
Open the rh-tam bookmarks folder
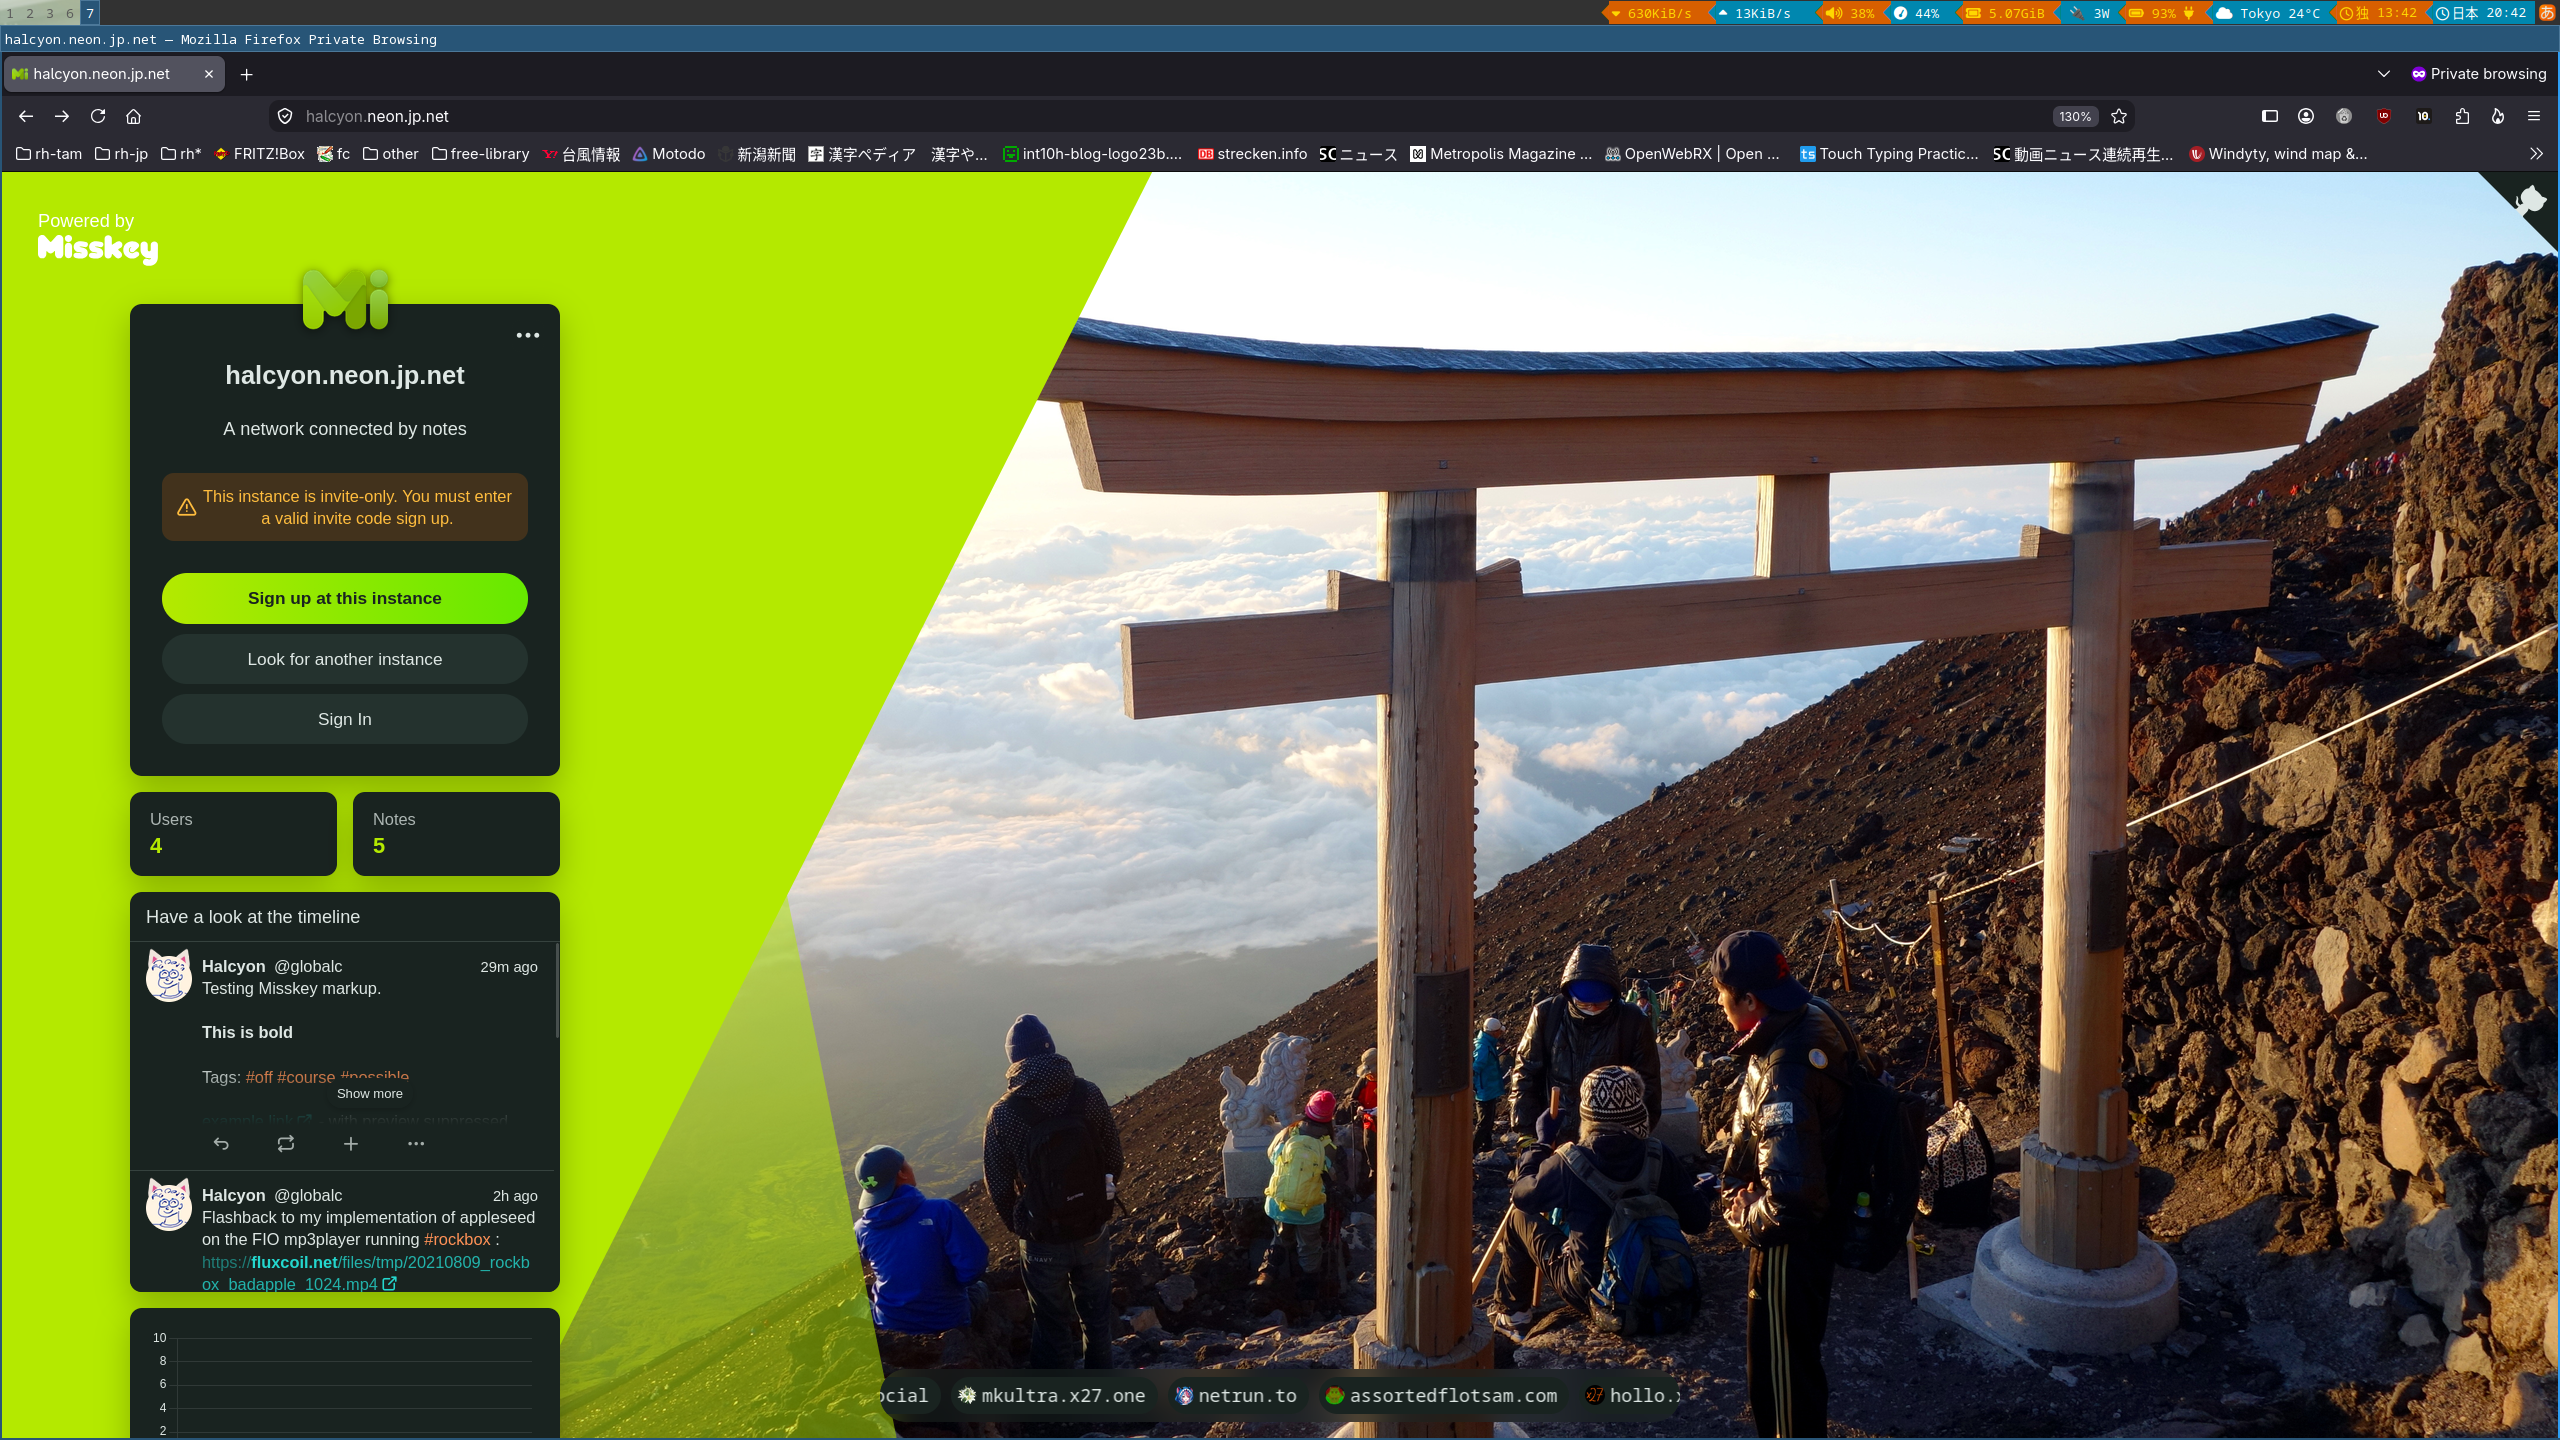(x=49, y=154)
